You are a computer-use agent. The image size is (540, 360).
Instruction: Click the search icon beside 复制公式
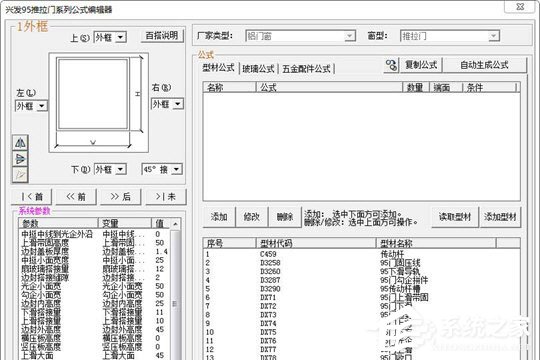(x=391, y=65)
